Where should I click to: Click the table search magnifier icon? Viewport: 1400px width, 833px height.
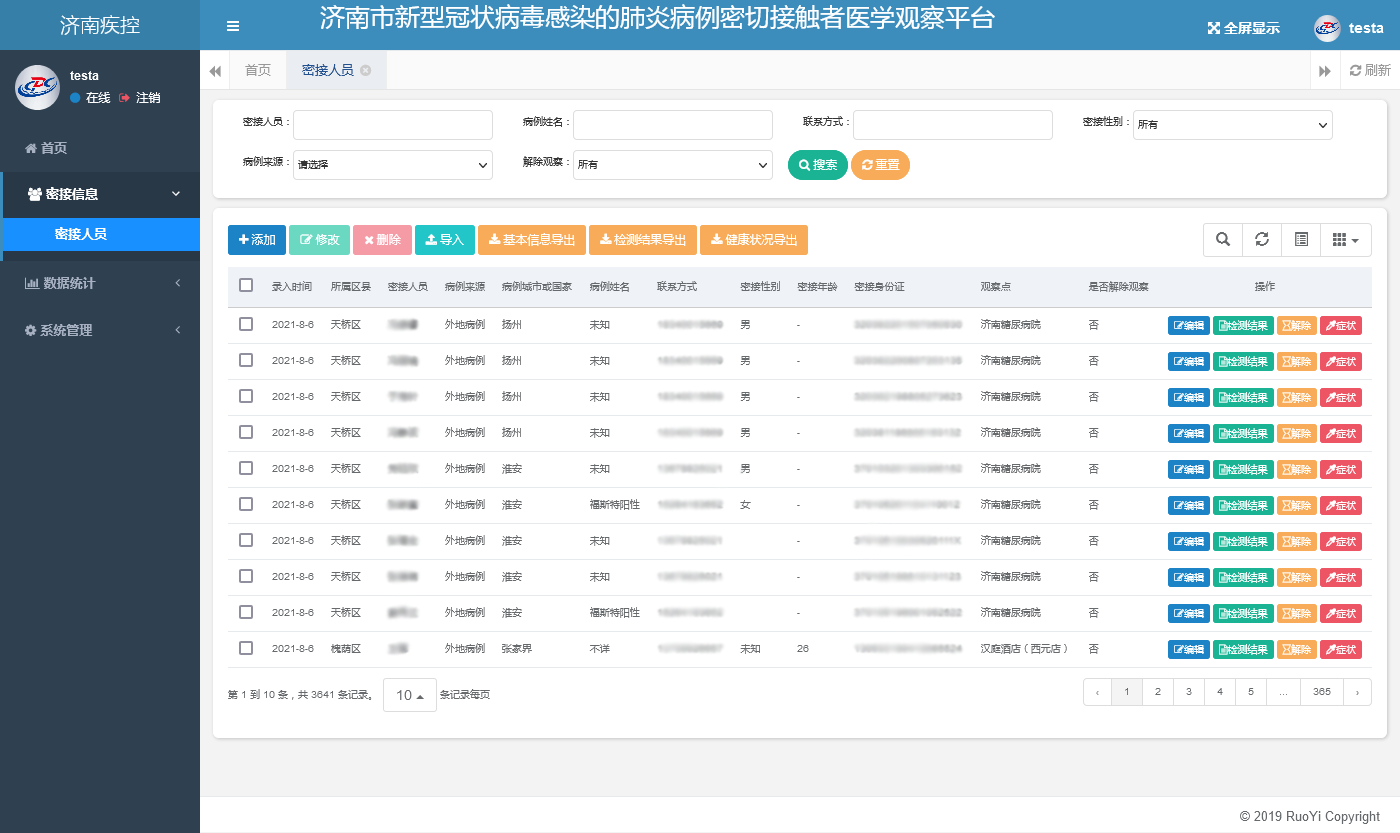click(1222, 240)
